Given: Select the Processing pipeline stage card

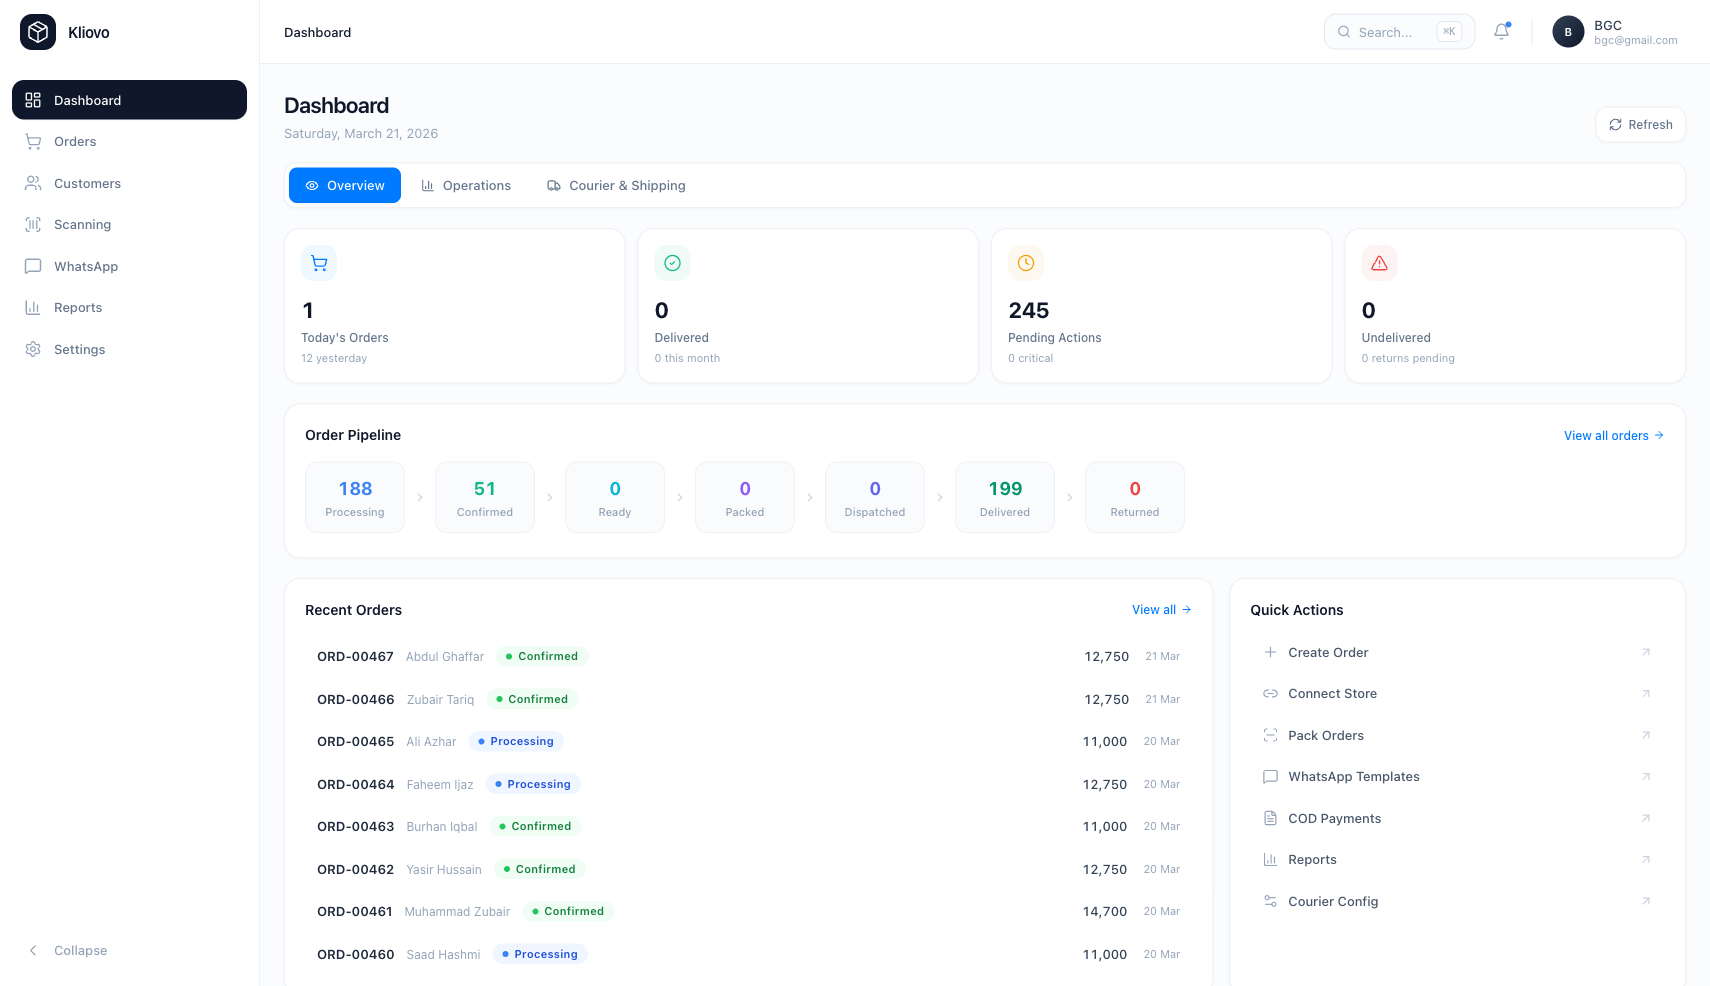Looking at the screenshot, I should tap(355, 498).
